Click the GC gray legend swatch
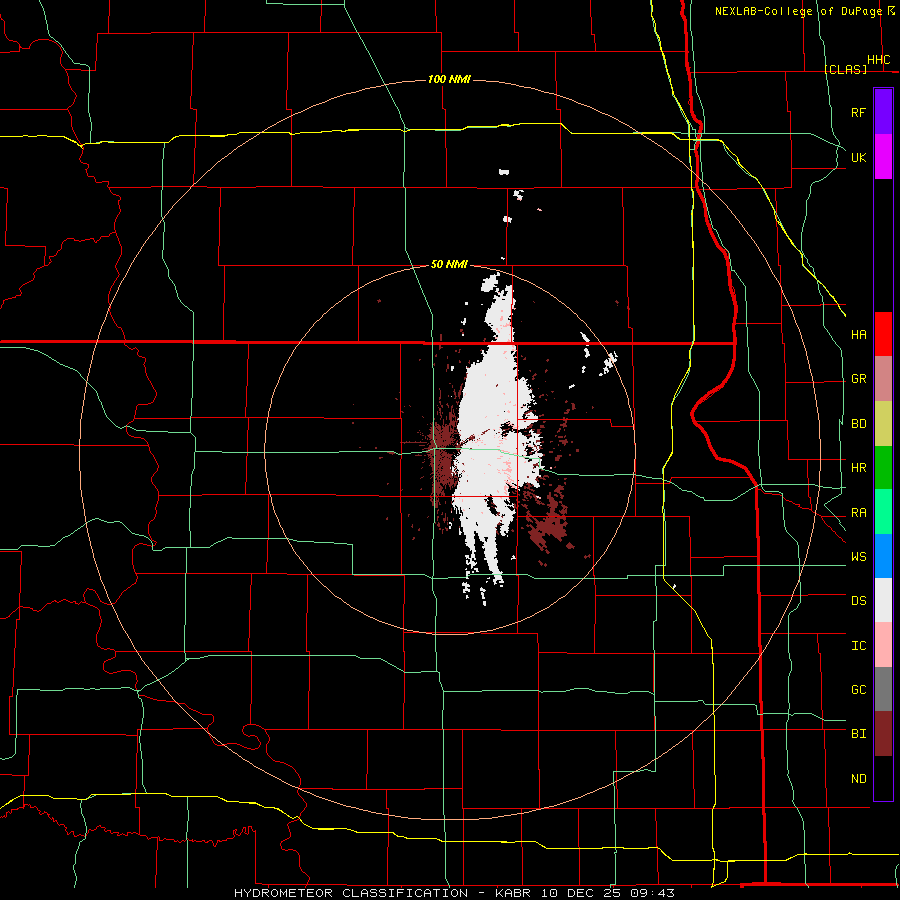 click(883, 689)
